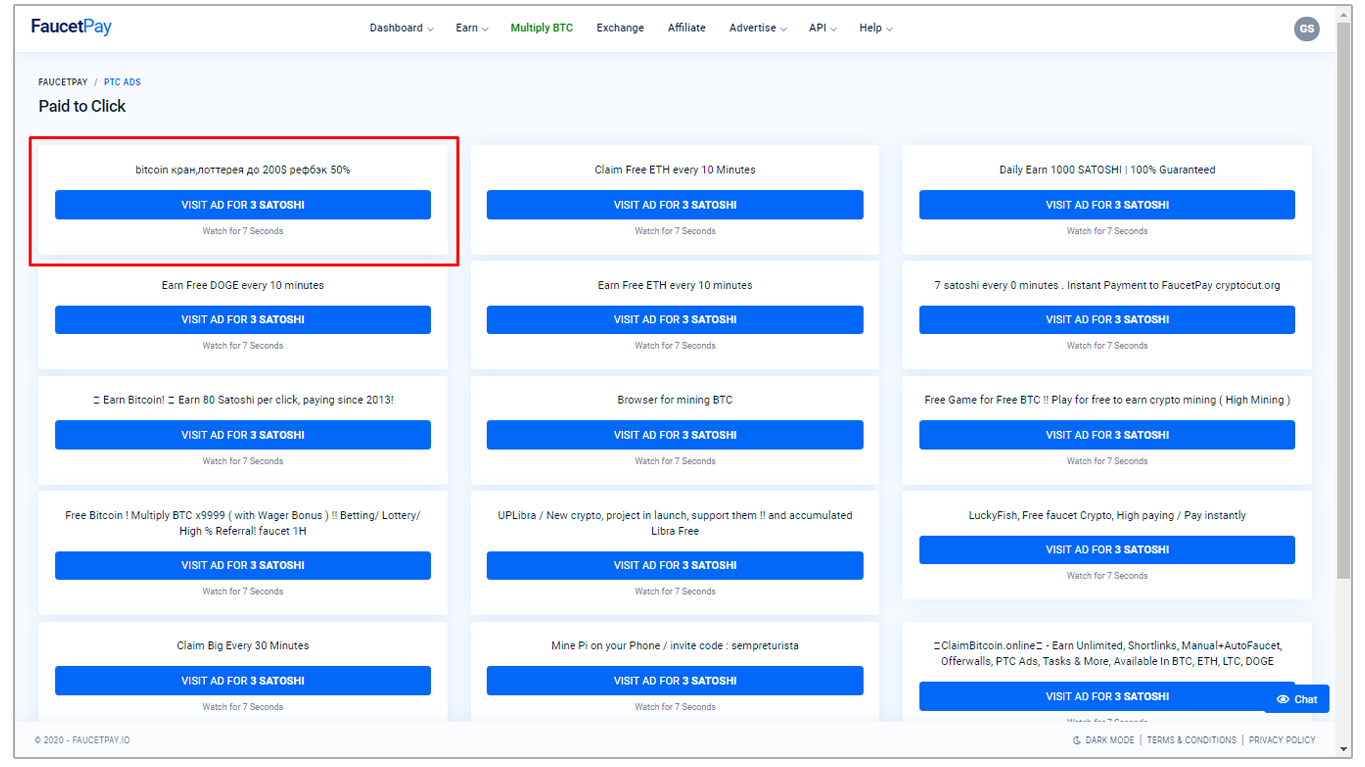Image resolution: width=1365 pixels, height=767 pixels.
Task: Open the Affiliate menu item
Action: (686, 28)
